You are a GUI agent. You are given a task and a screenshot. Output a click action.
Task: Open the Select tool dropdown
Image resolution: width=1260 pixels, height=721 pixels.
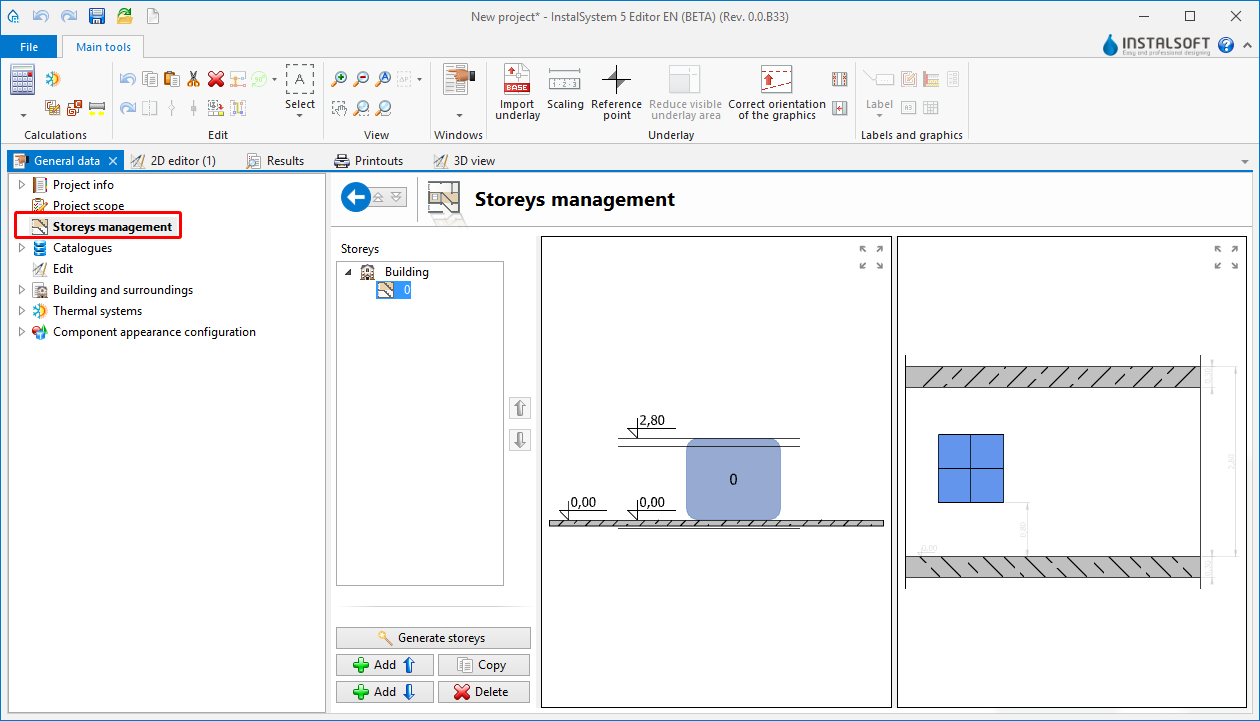(x=299, y=115)
